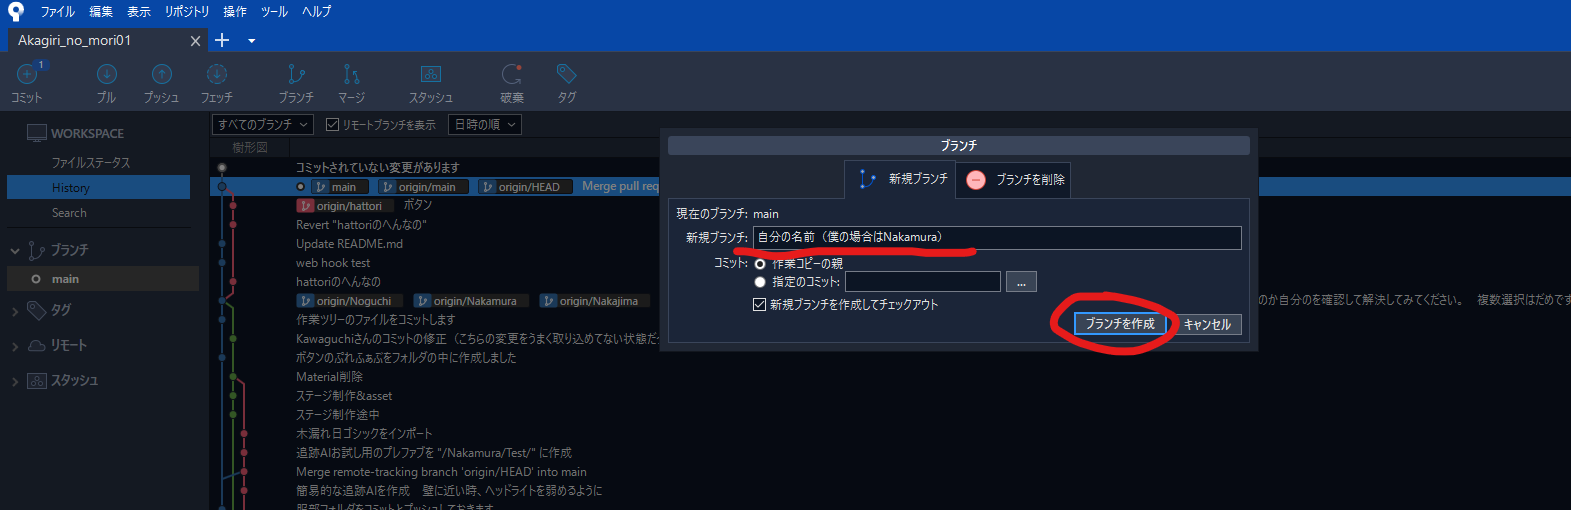Select 作業コピーの親 radio button
Viewport: 1571px width, 510px height.
point(760,264)
